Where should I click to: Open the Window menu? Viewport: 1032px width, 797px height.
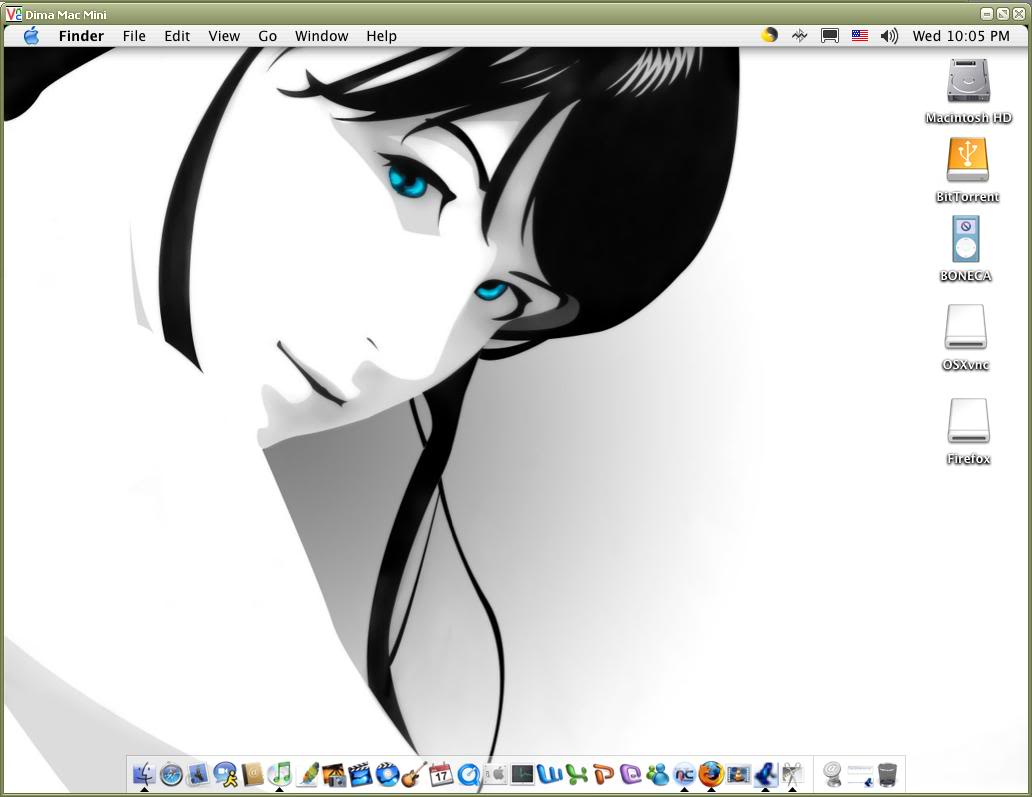[x=321, y=36]
